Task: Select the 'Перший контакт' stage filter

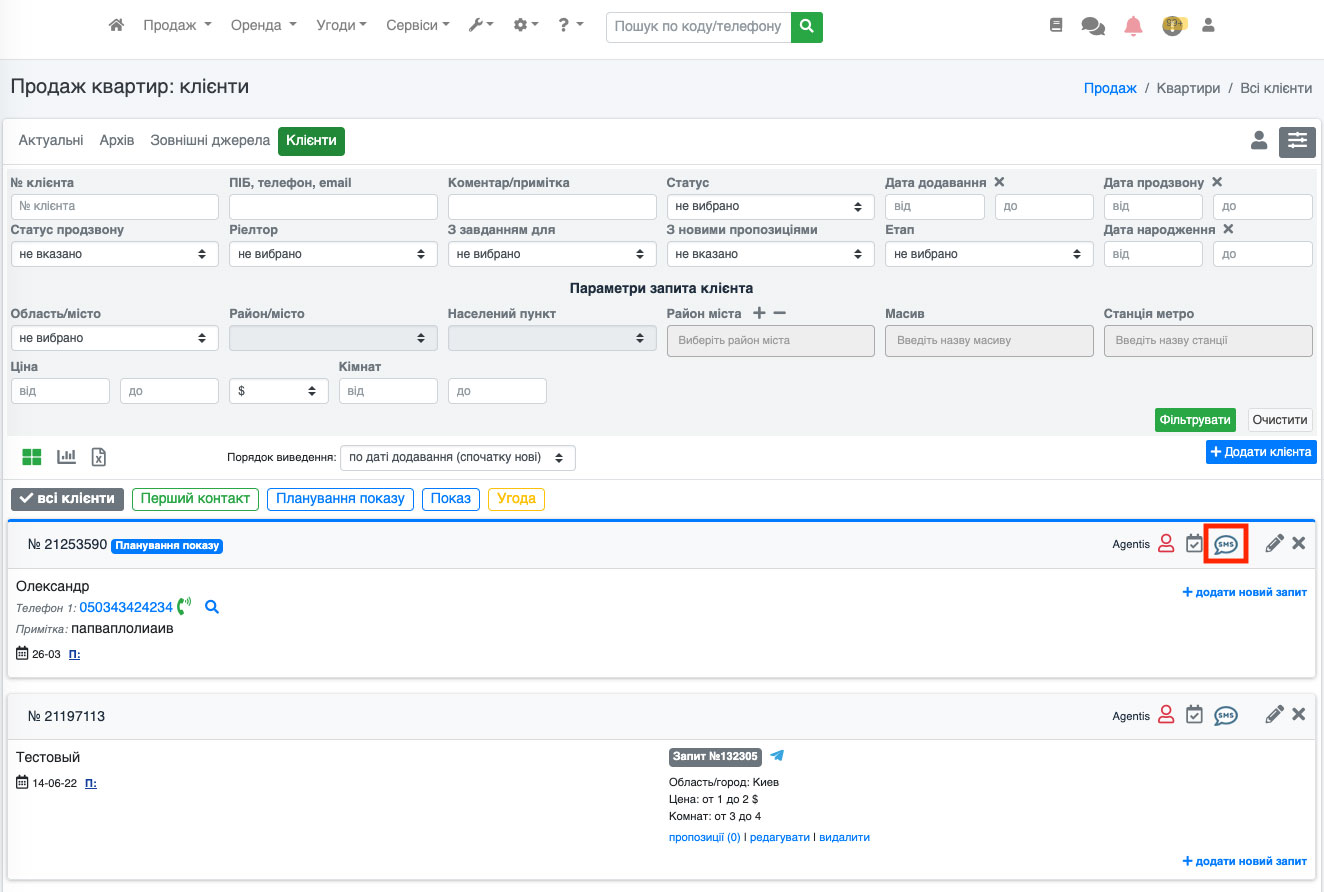Action: [195, 499]
